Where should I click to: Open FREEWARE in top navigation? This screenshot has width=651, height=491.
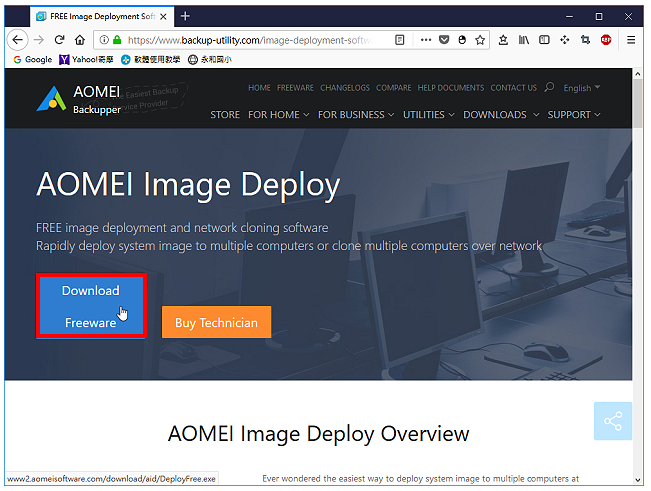[x=295, y=88]
